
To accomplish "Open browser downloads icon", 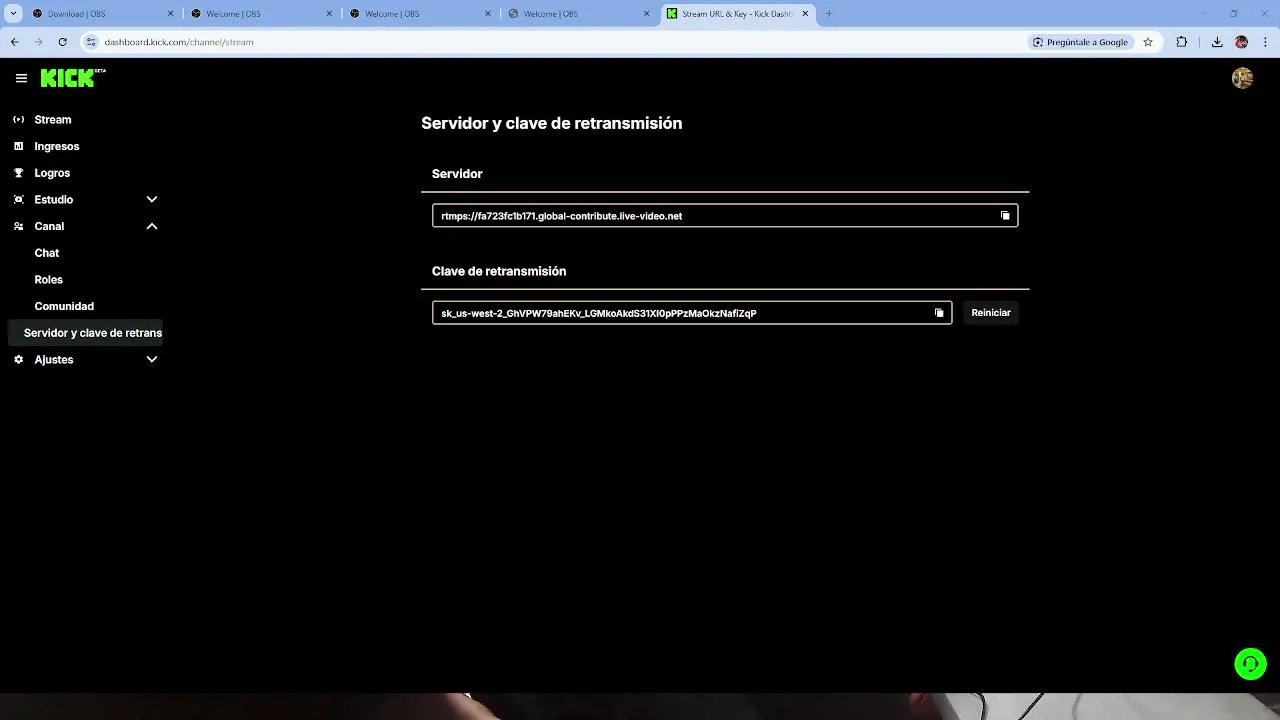I will (1217, 42).
